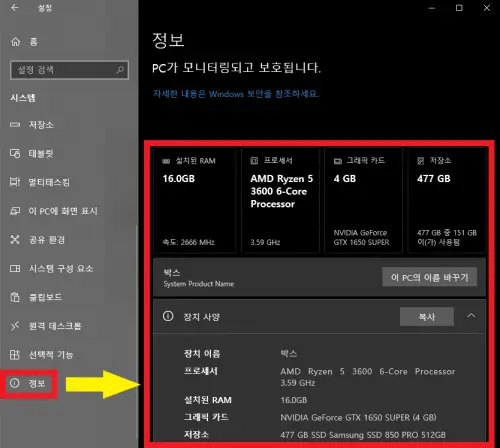Image resolution: width=500 pixels, height=448 pixels.
Task: Click inside the 설정 검색 search box
Action: click(69, 70)
